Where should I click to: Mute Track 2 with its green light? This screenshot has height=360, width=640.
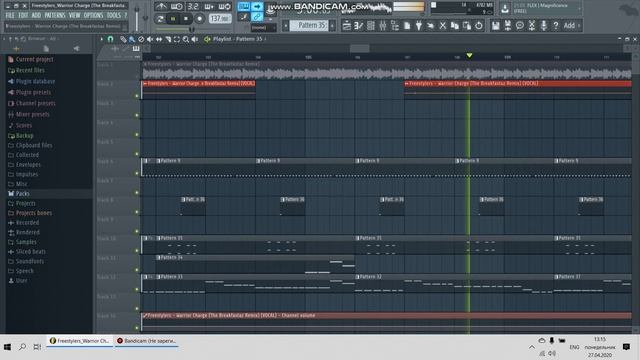(137, 96)
